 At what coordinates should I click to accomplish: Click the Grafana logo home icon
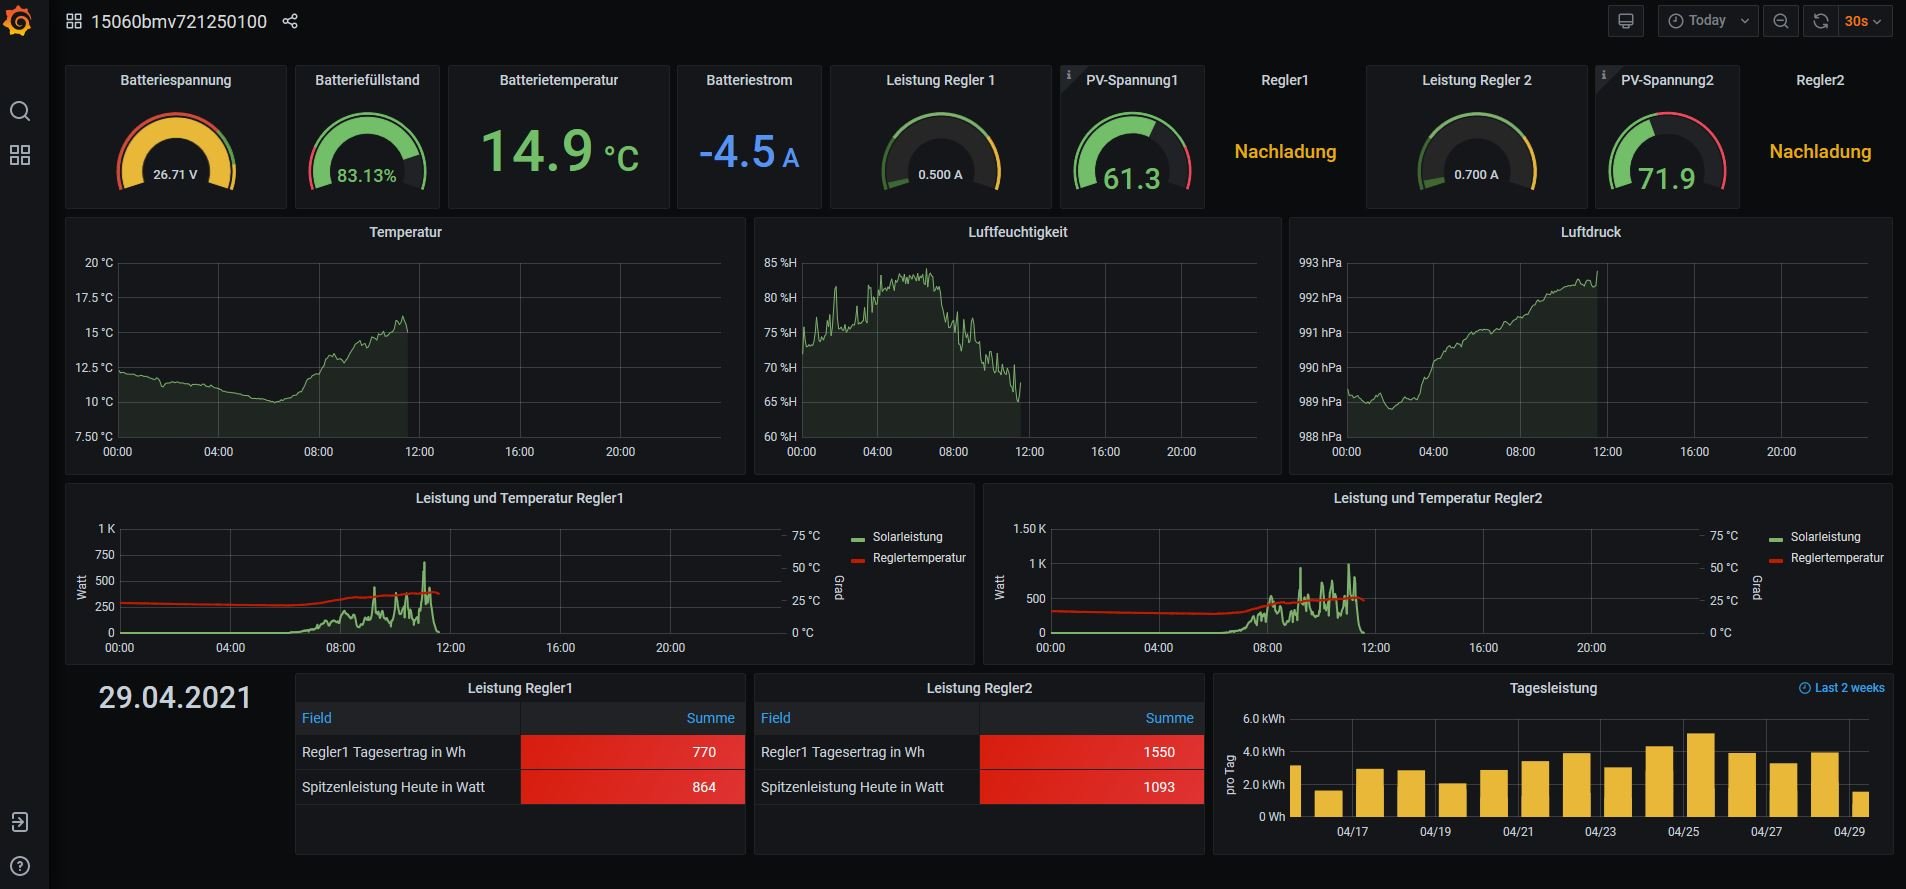point(19,21)
